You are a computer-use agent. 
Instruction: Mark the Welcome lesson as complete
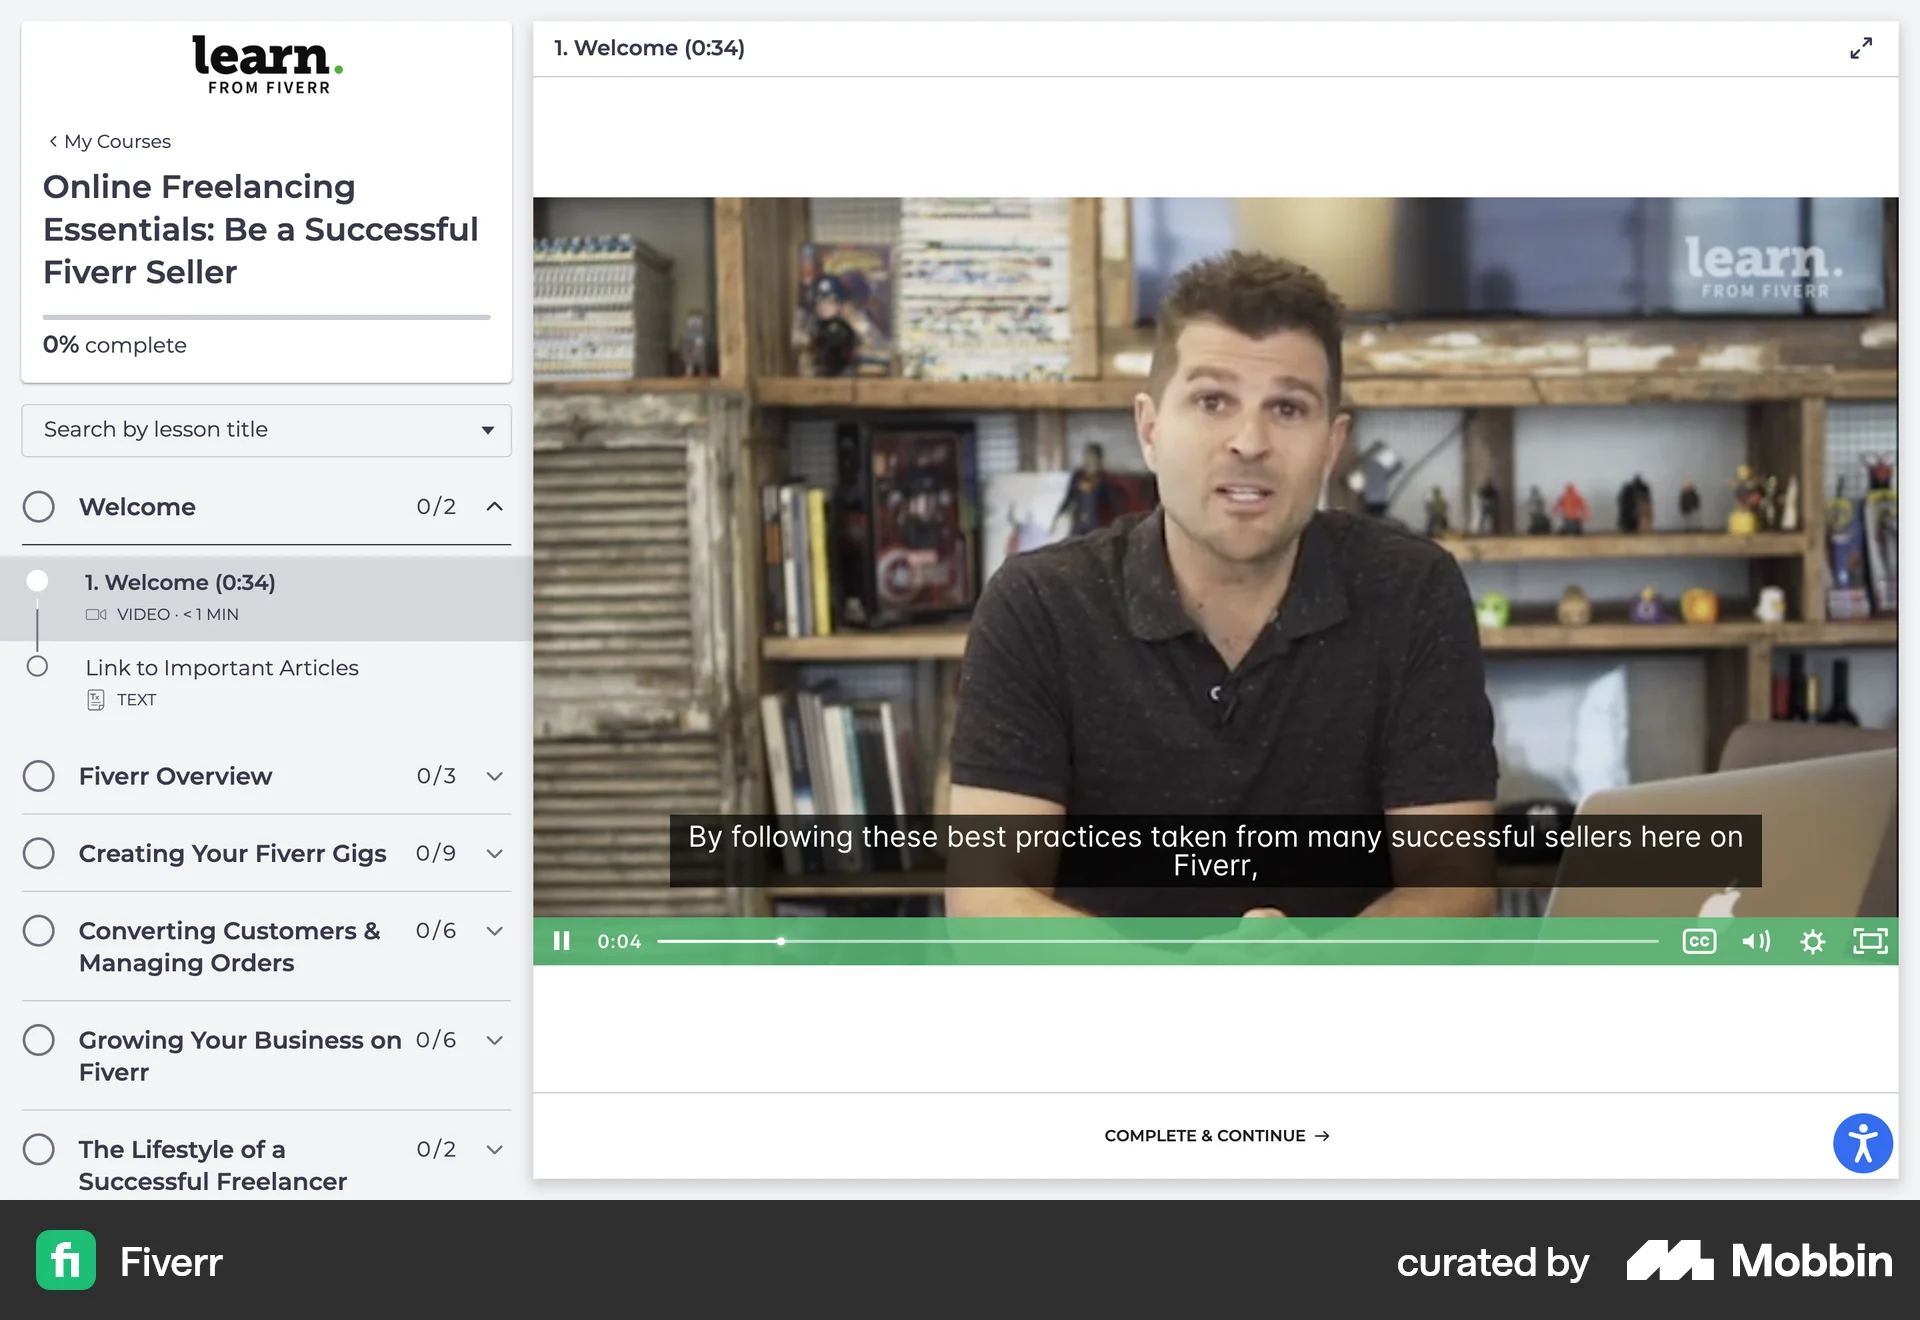38,581
